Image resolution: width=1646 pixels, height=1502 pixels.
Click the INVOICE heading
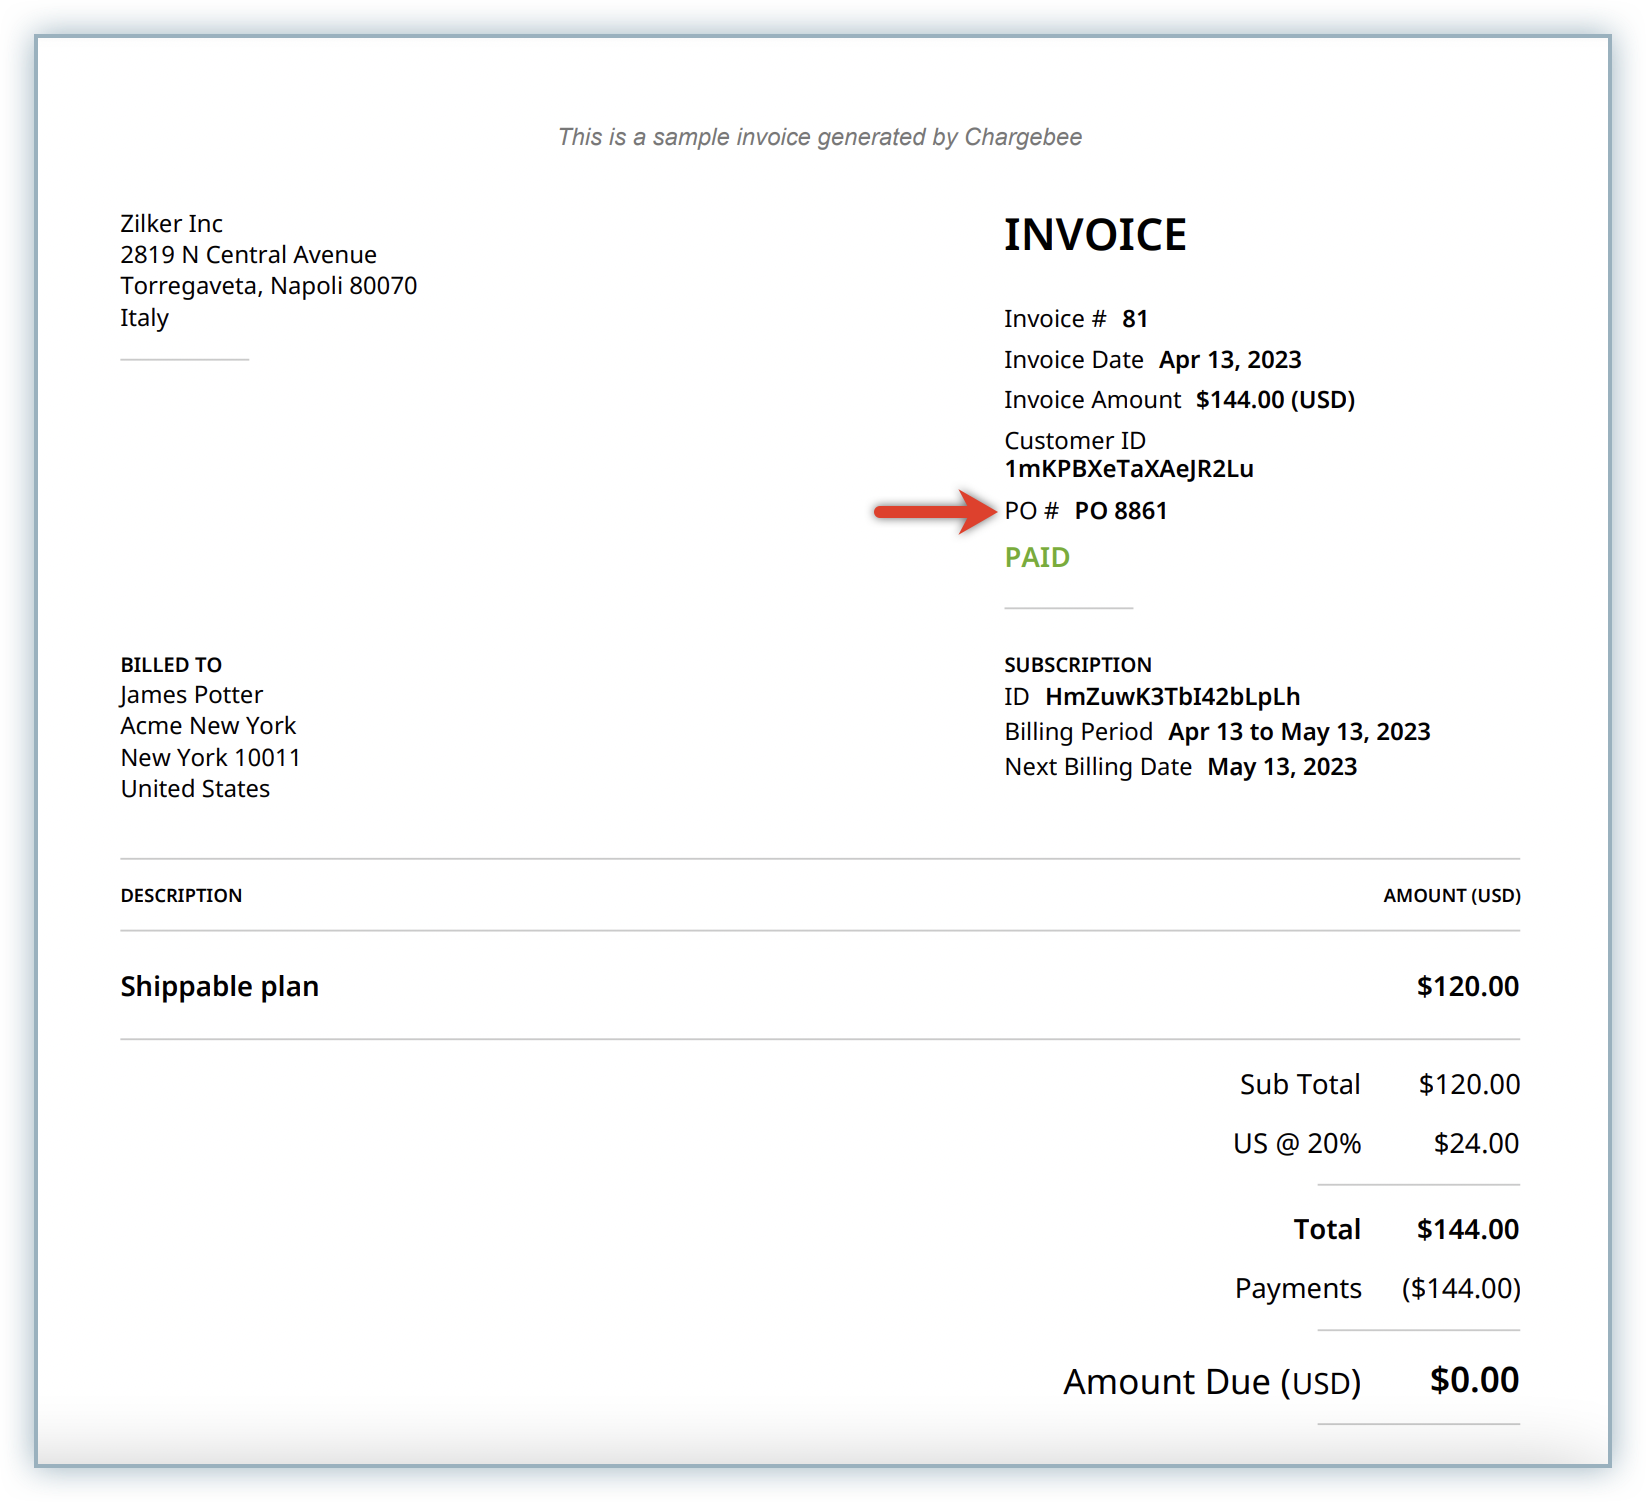click(1095, 235)
